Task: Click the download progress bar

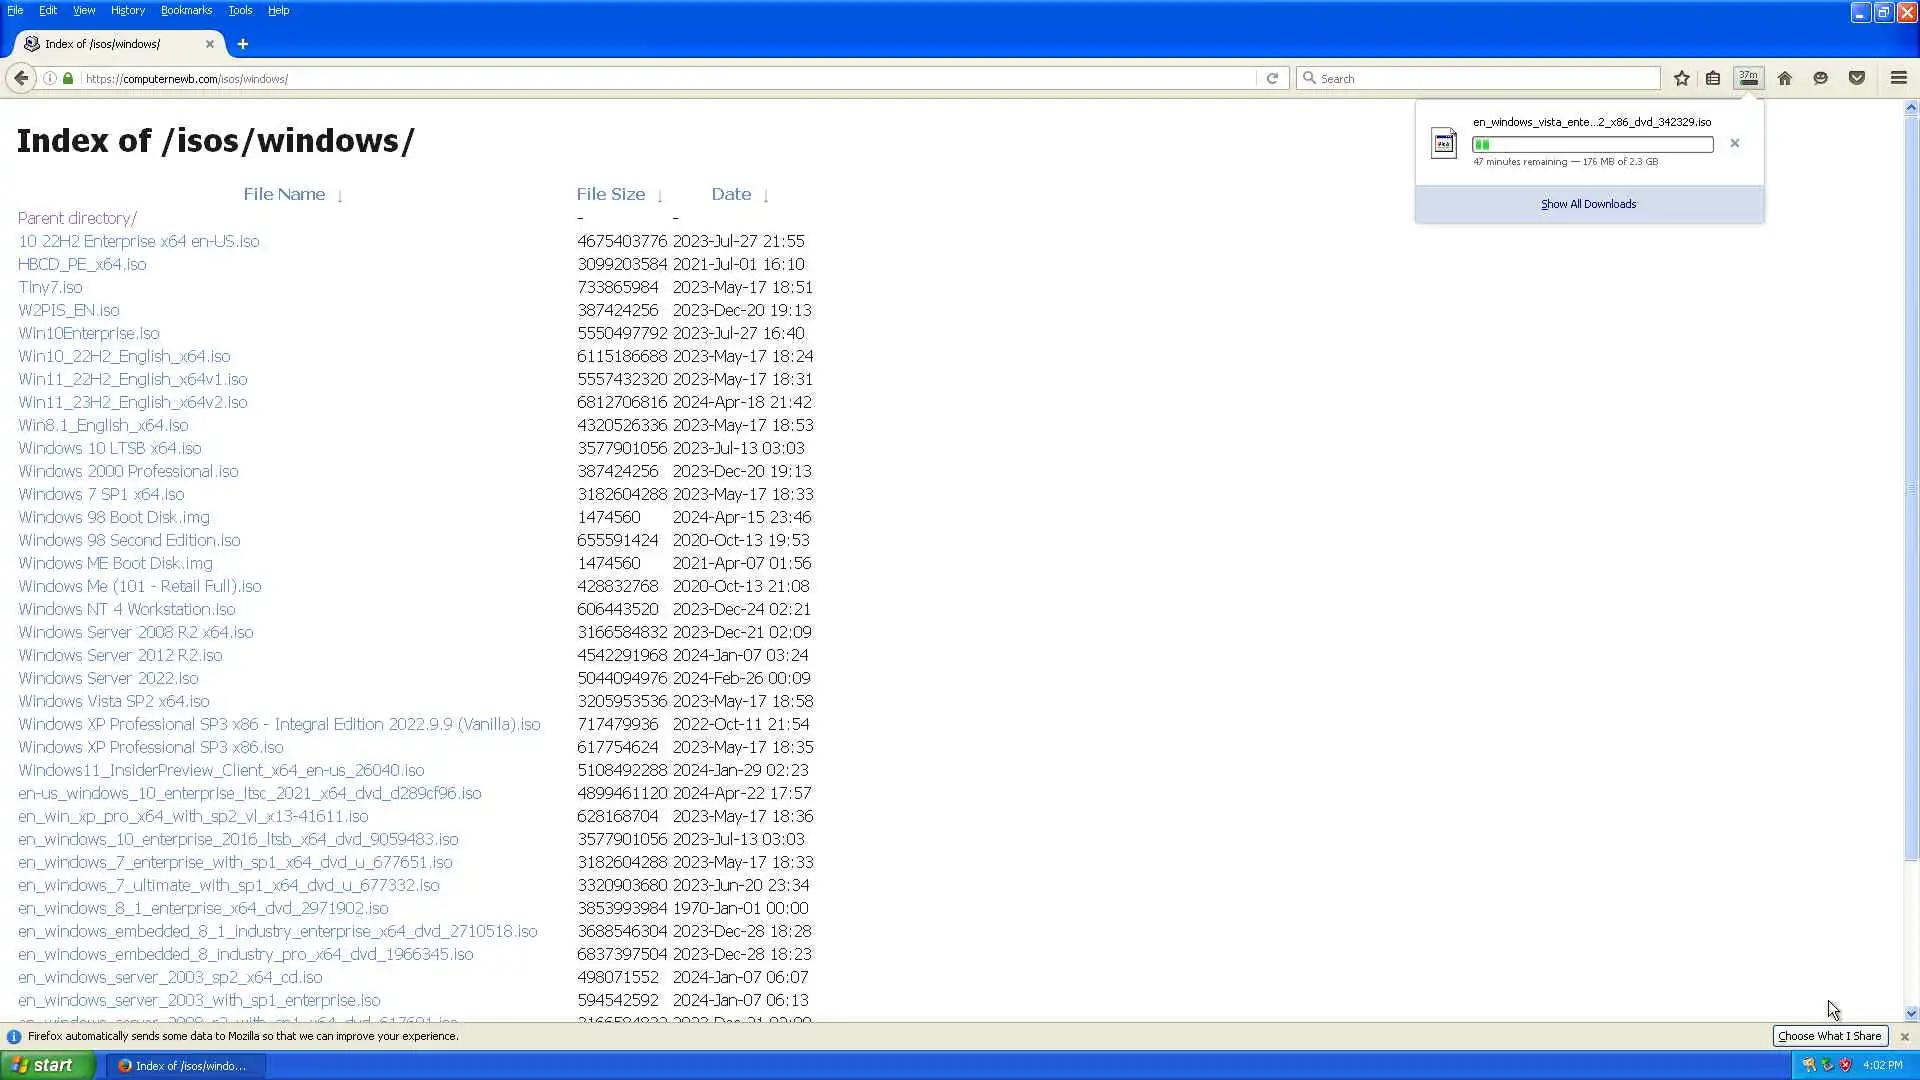Action: pyautogui.click(x=1592, y=145)
